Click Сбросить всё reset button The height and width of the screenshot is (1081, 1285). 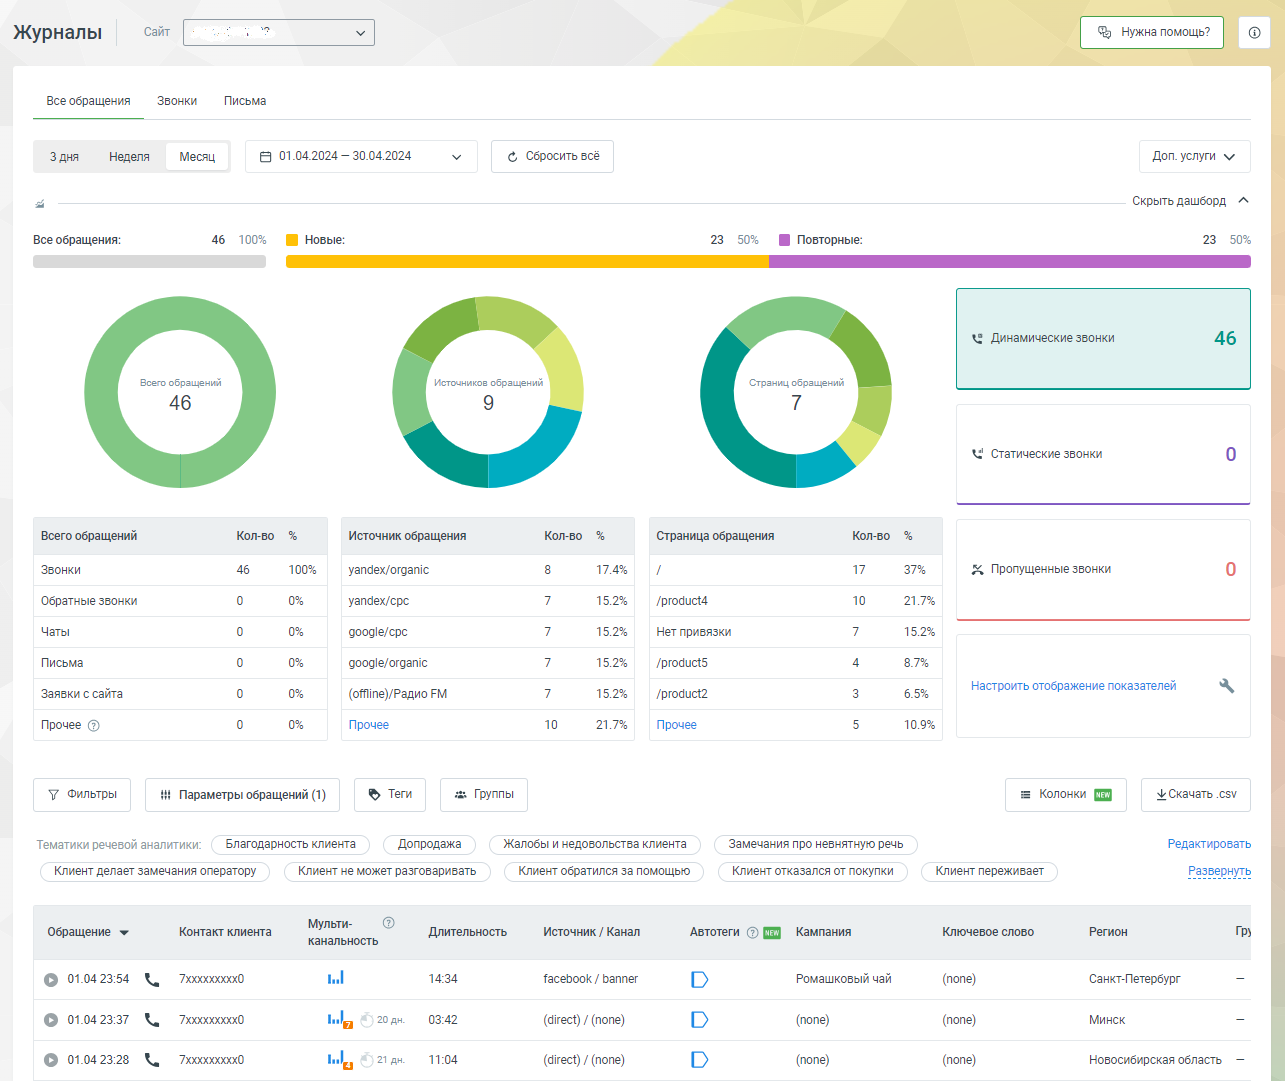click(552, 157)
